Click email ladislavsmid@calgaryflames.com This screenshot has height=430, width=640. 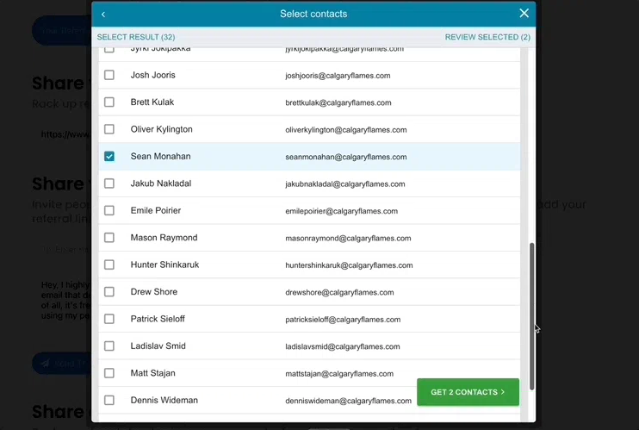[342, 347]
